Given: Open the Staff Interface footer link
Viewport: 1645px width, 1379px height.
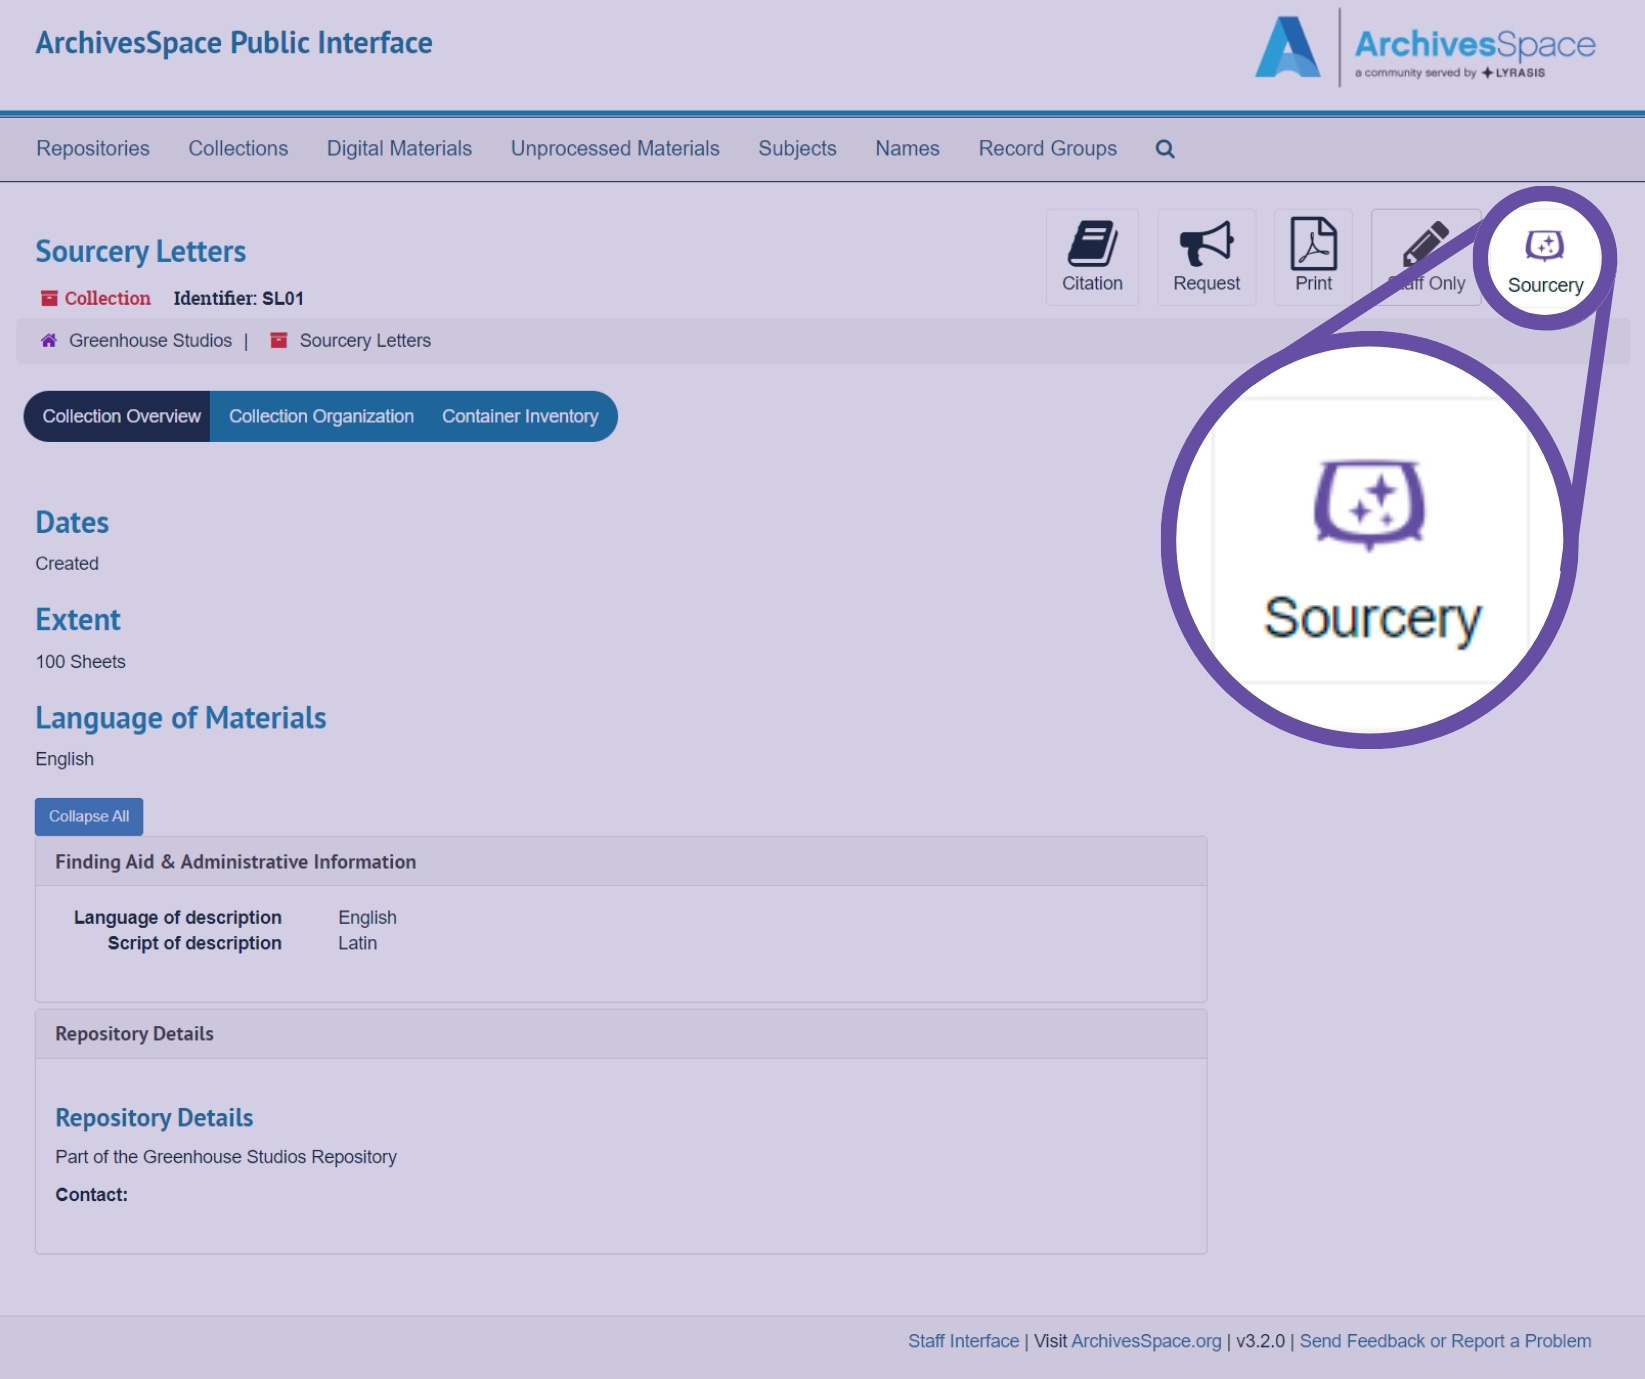Looking at the screenshot, I should pyautogui.click(x=963, y=1341).
